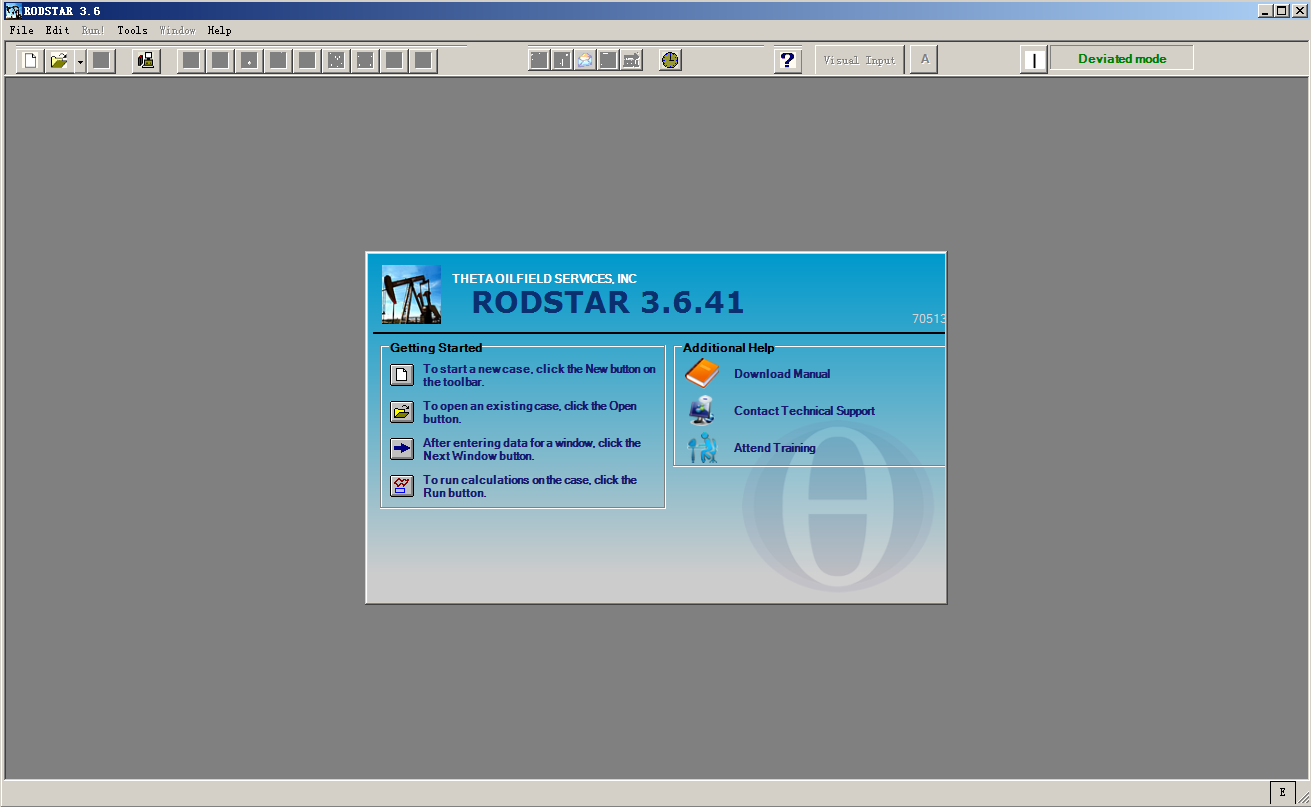Click the Attend Training people icon

pos(703,448)
